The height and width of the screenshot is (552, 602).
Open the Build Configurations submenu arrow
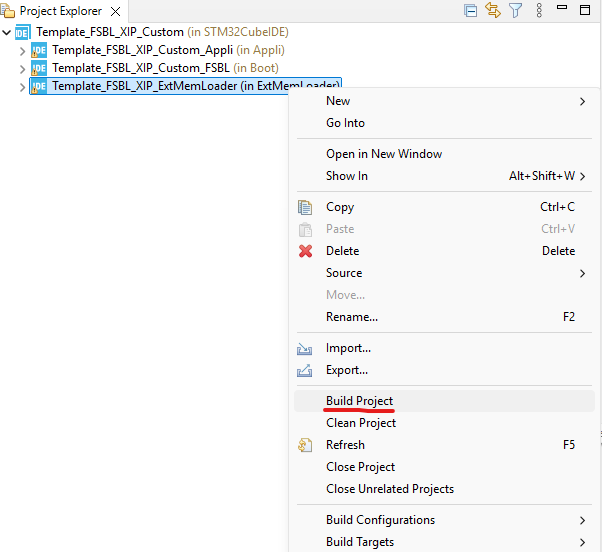(582, 520)
